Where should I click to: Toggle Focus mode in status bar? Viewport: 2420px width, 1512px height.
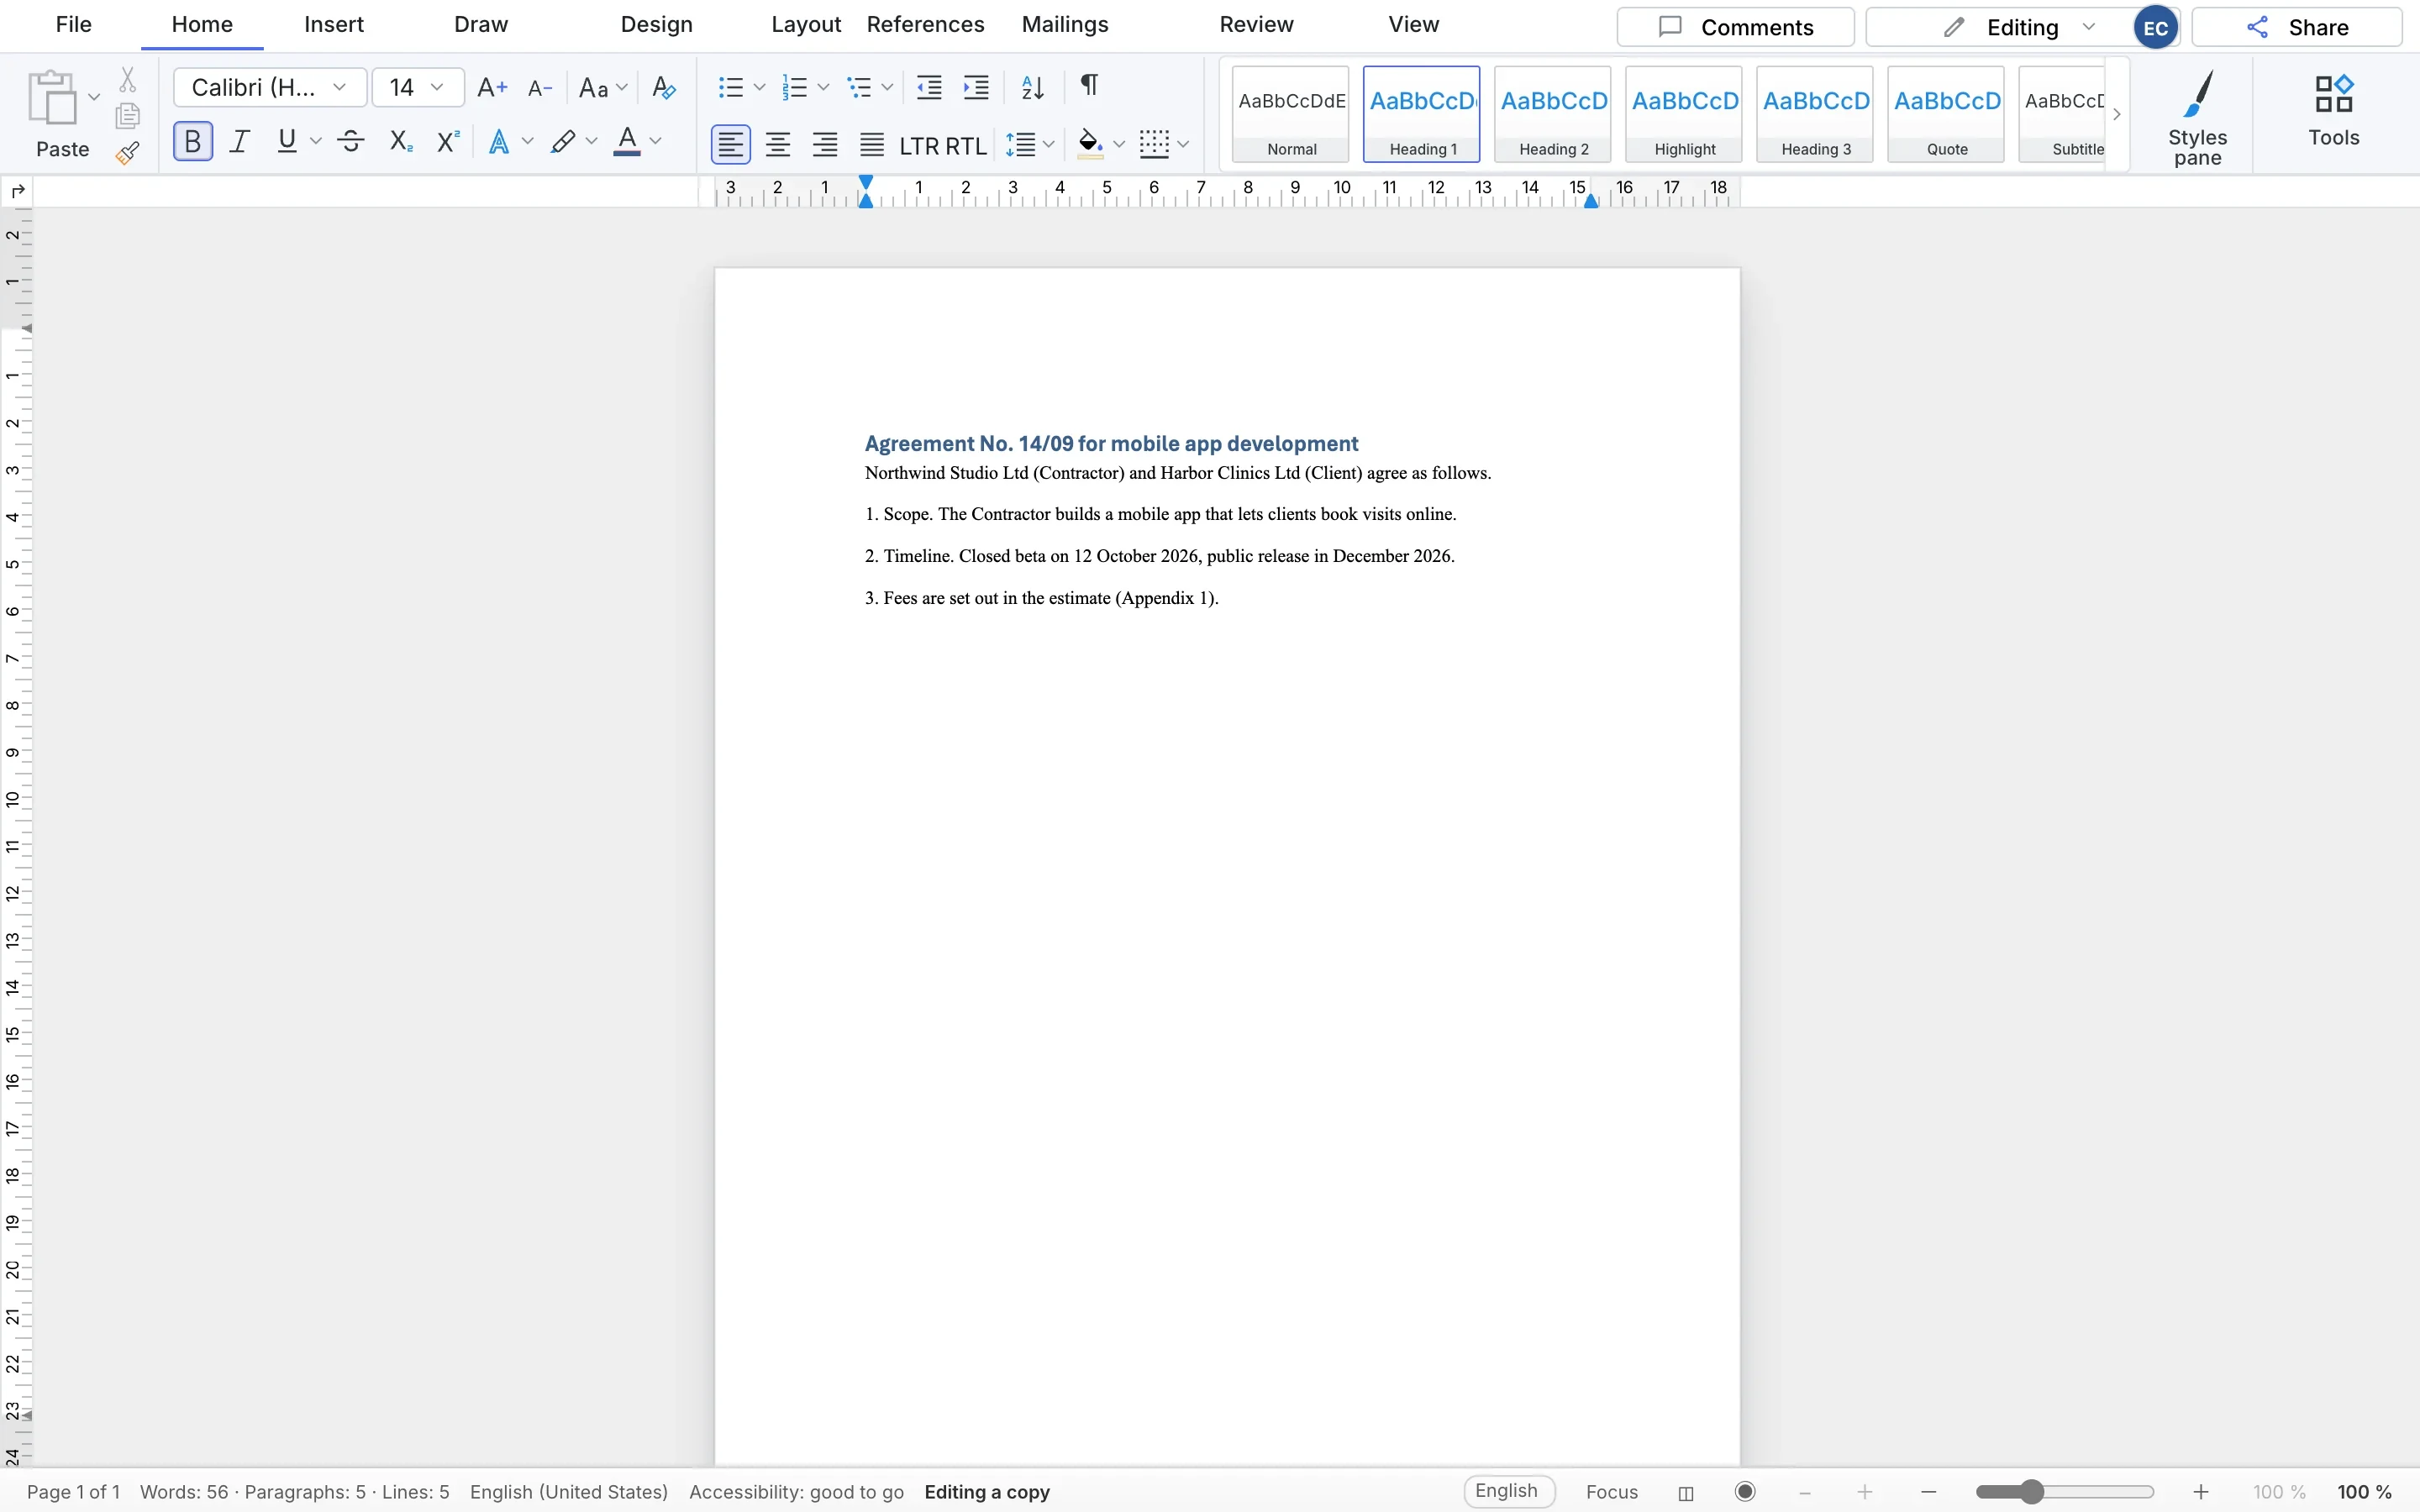[1612, 1492]
